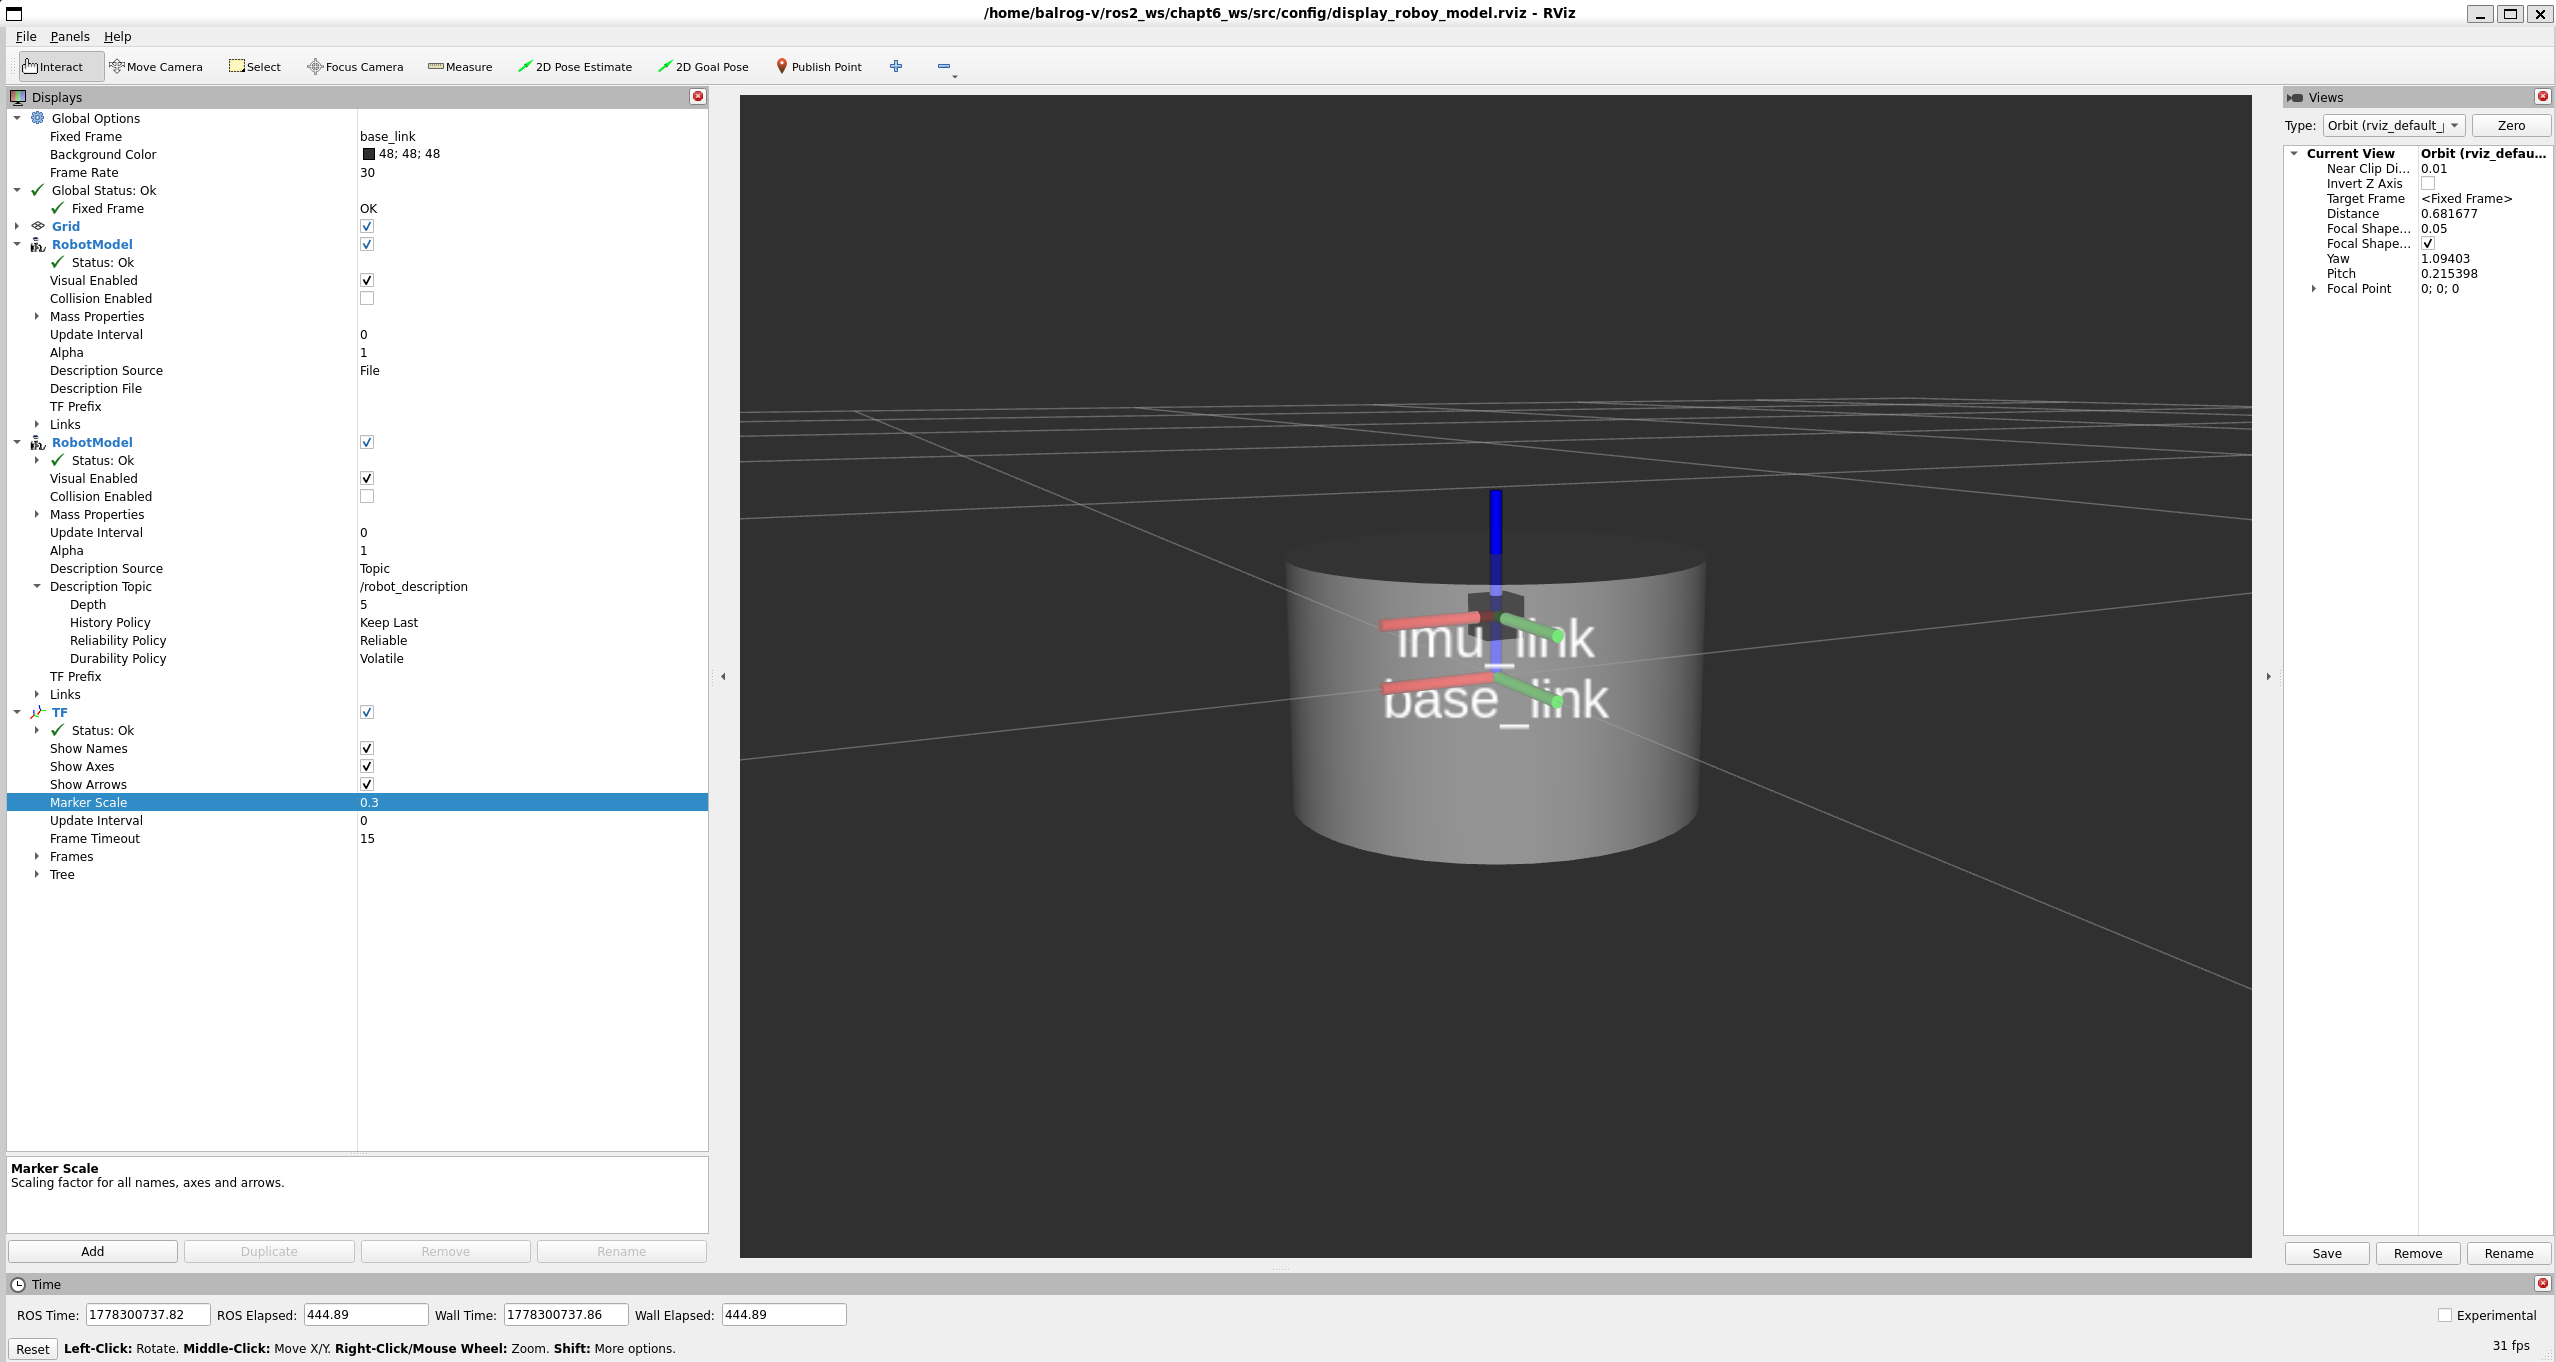Expand Mass Properties under the first RobotModel
The width and height of the screenshot is (2556, 1362).
click(x=37, y=316)
